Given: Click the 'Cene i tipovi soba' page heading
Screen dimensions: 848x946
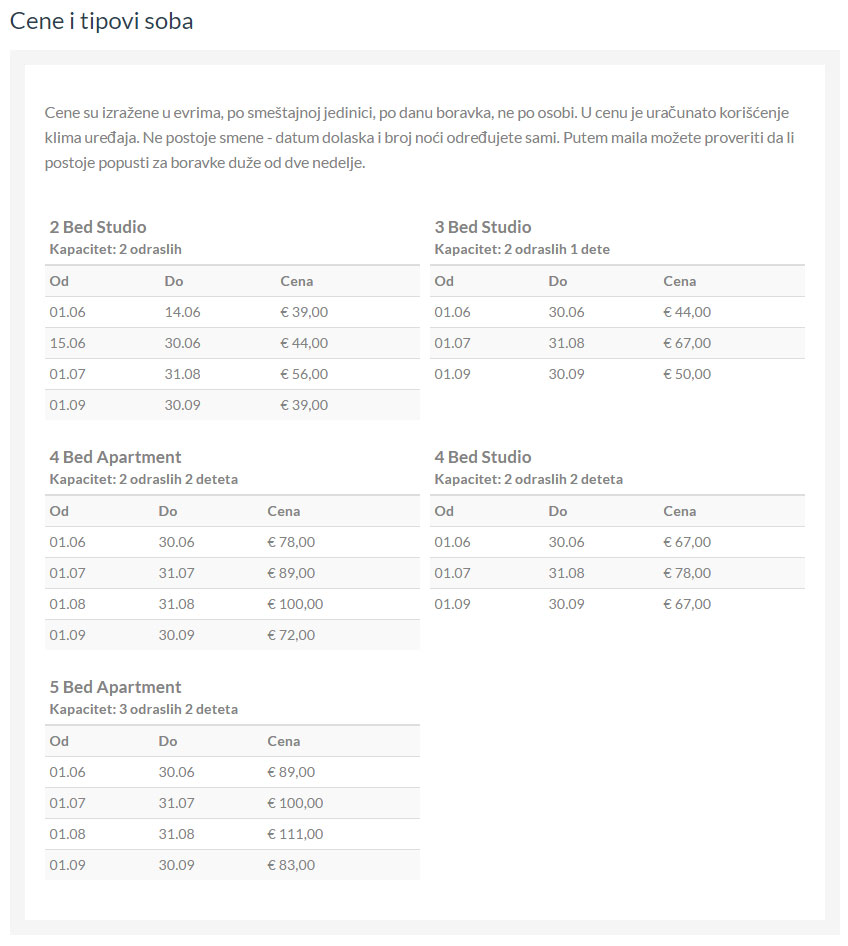Looking at the screenshot, I should point(101,21).
